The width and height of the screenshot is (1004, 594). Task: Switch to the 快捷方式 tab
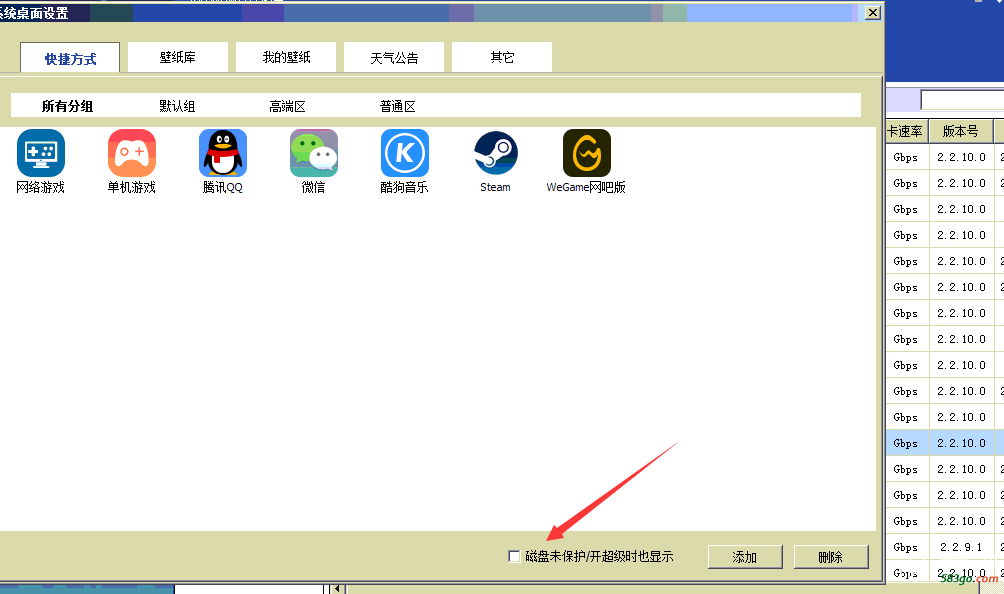(x=70, y=58)
